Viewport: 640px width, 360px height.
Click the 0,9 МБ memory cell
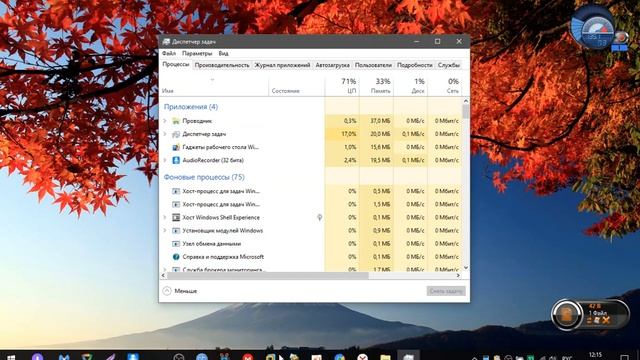point(376,231)
